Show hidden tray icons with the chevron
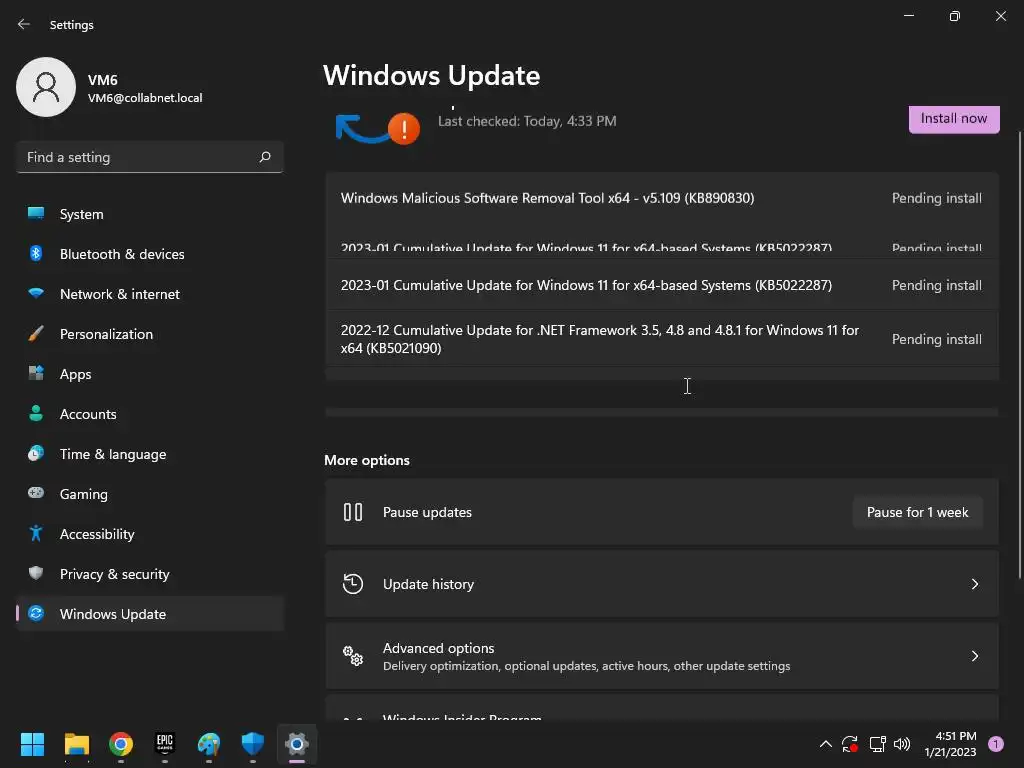This screenshot has width=1024, height=768. tap(825, 744)
